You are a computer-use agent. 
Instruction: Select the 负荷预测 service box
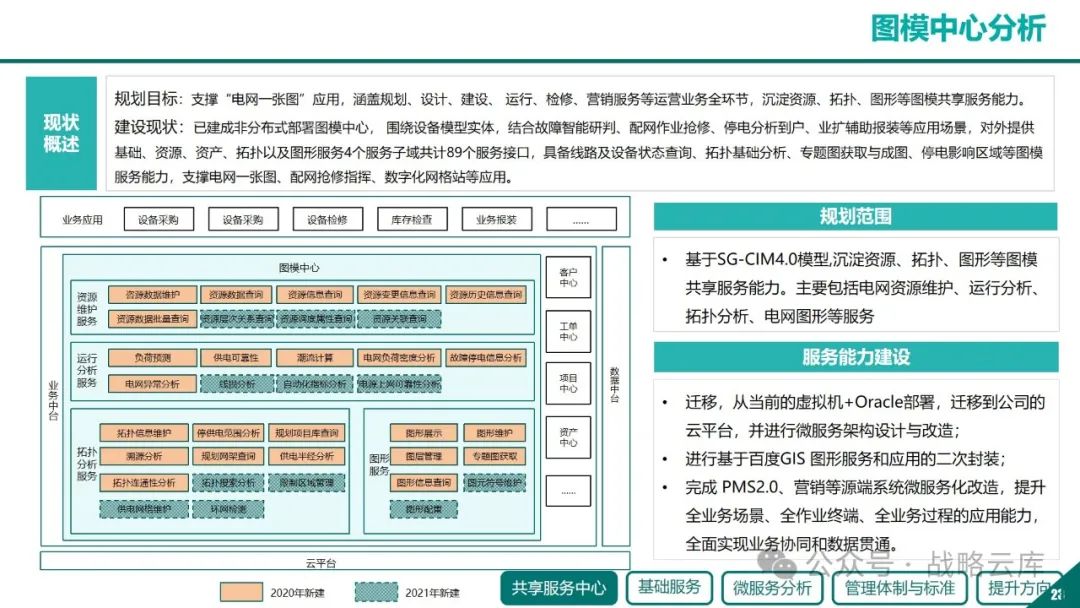tap(152, 358)
